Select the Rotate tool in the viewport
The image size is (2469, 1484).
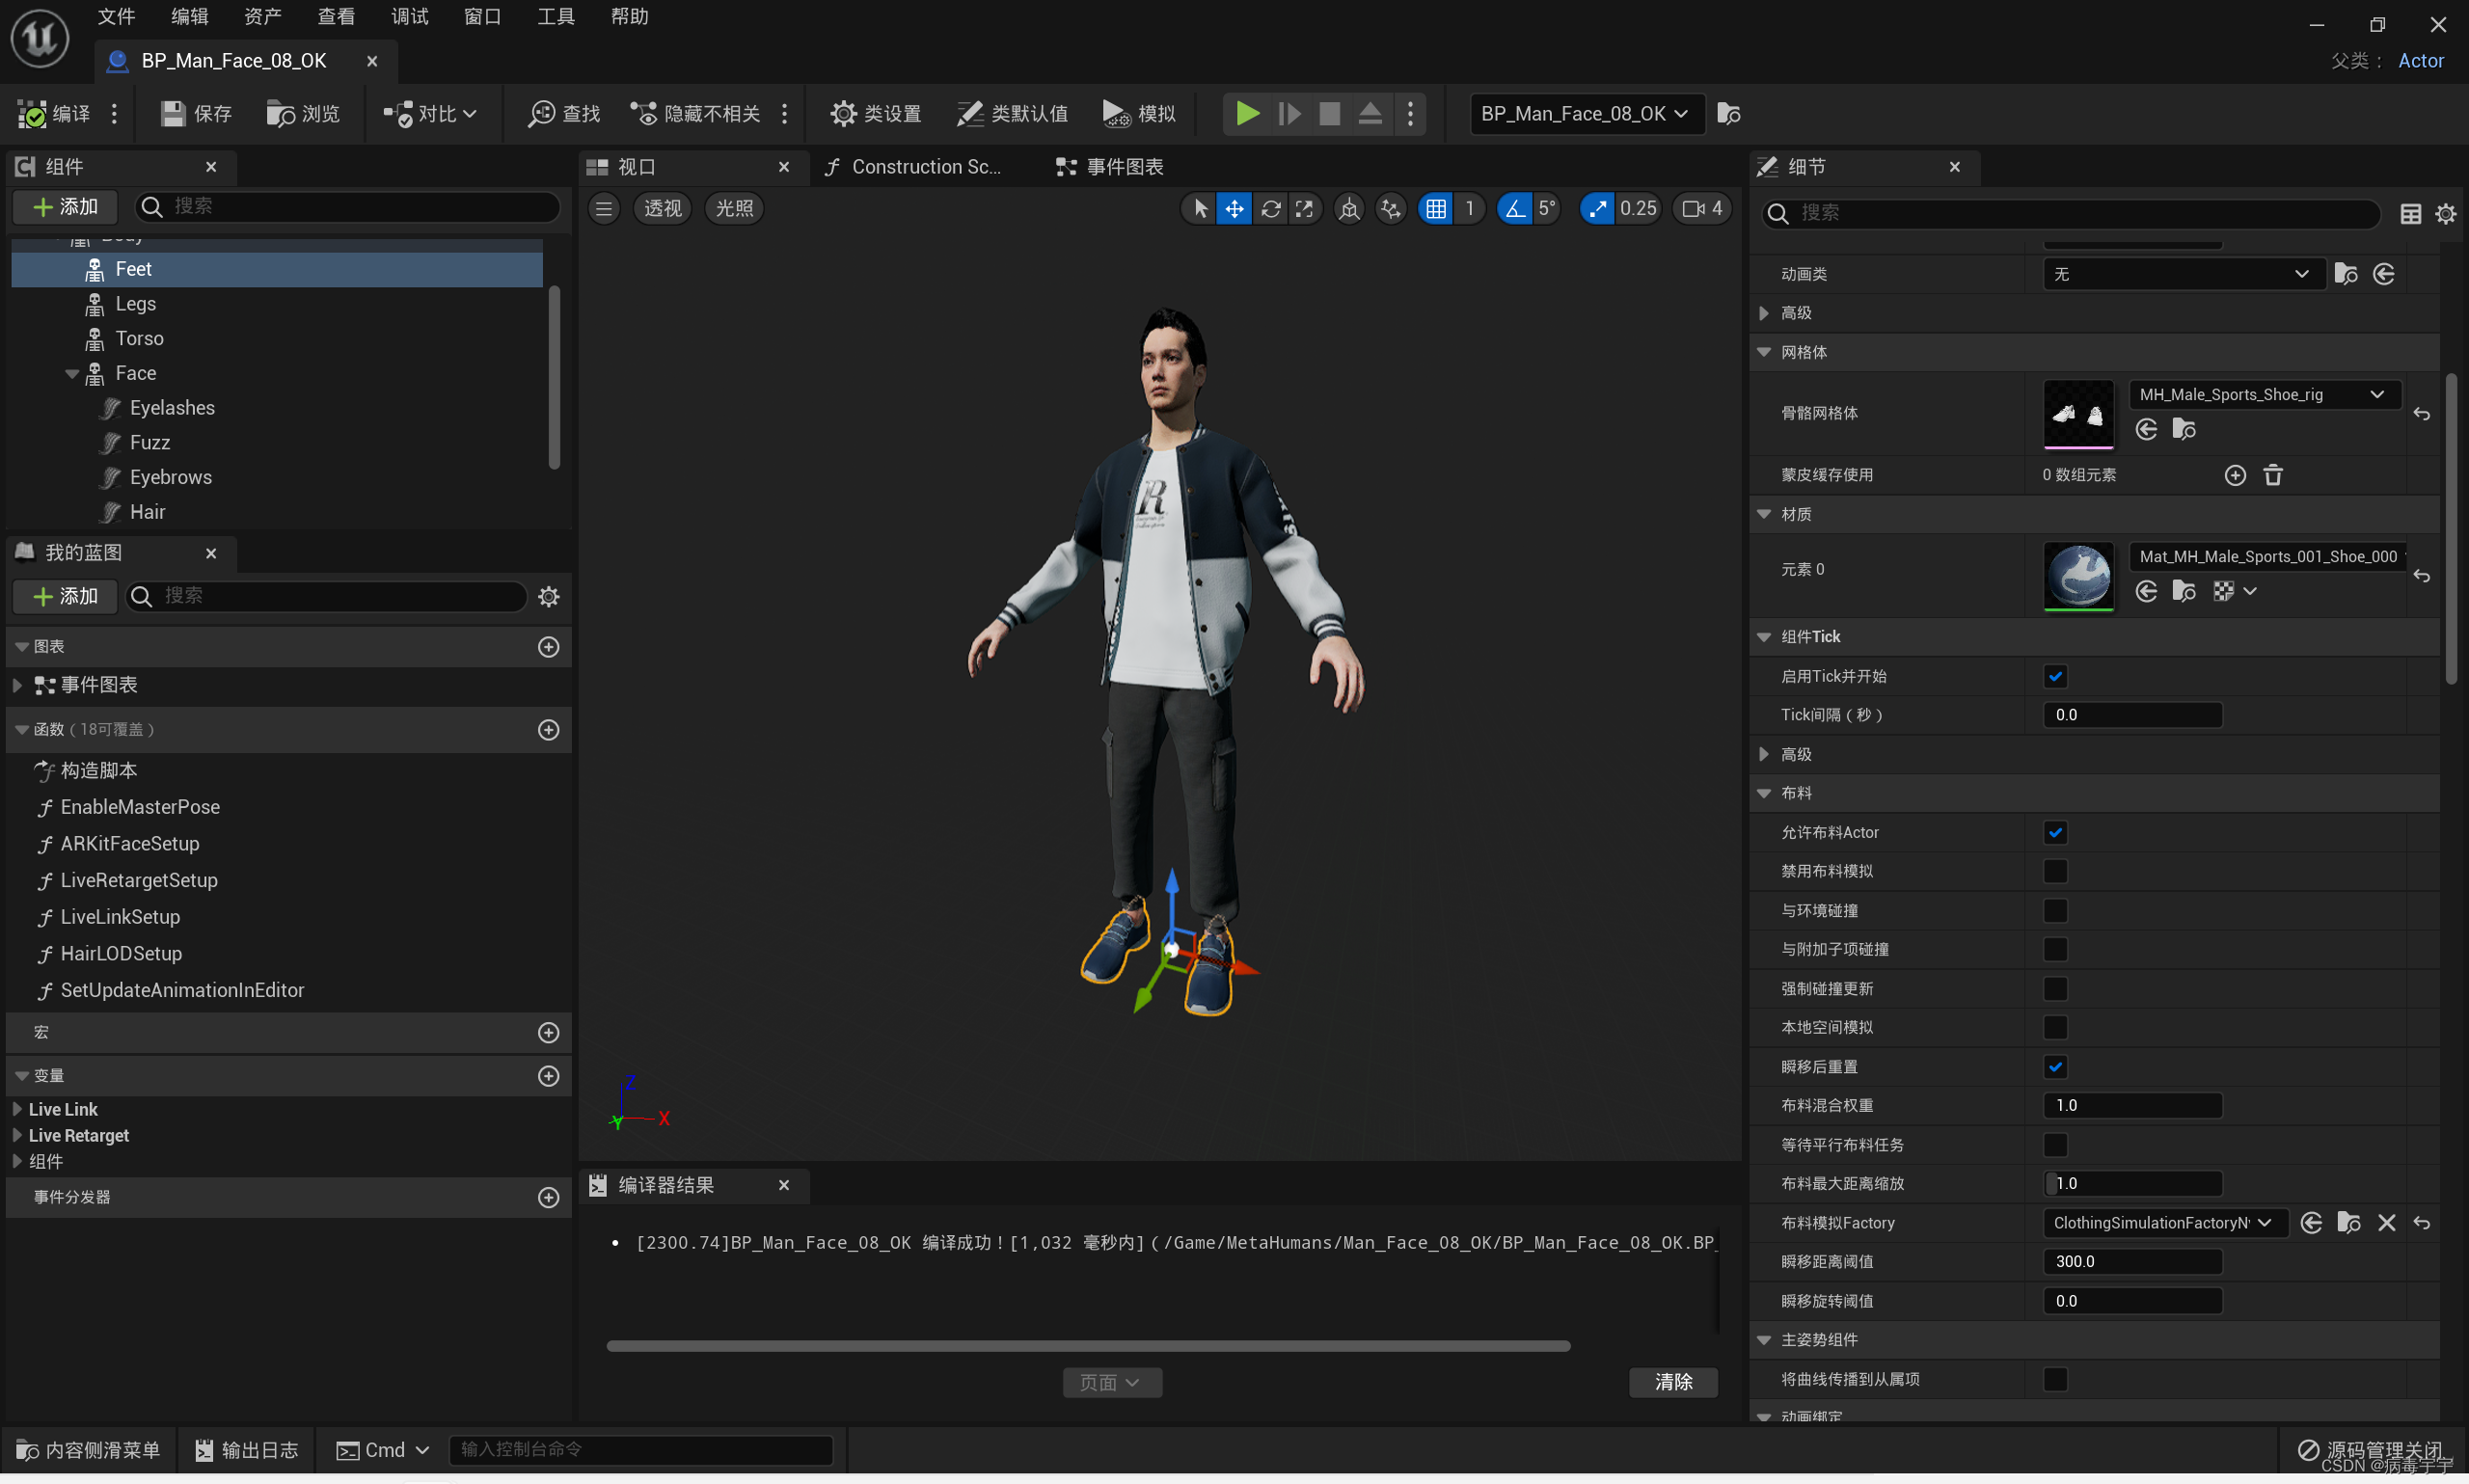(x=1270, y=208)
